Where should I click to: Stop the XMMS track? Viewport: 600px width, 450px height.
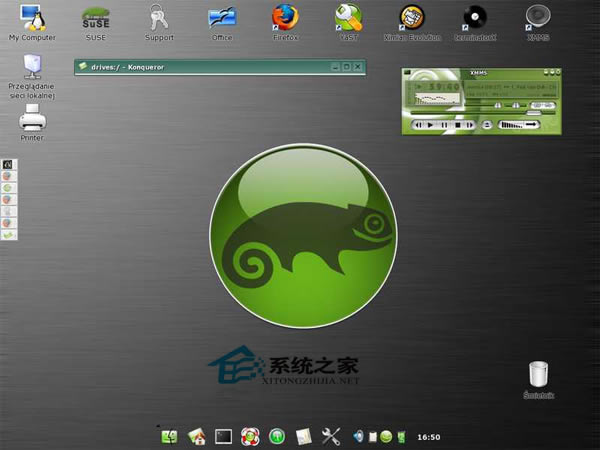click(x=455, y=125)
